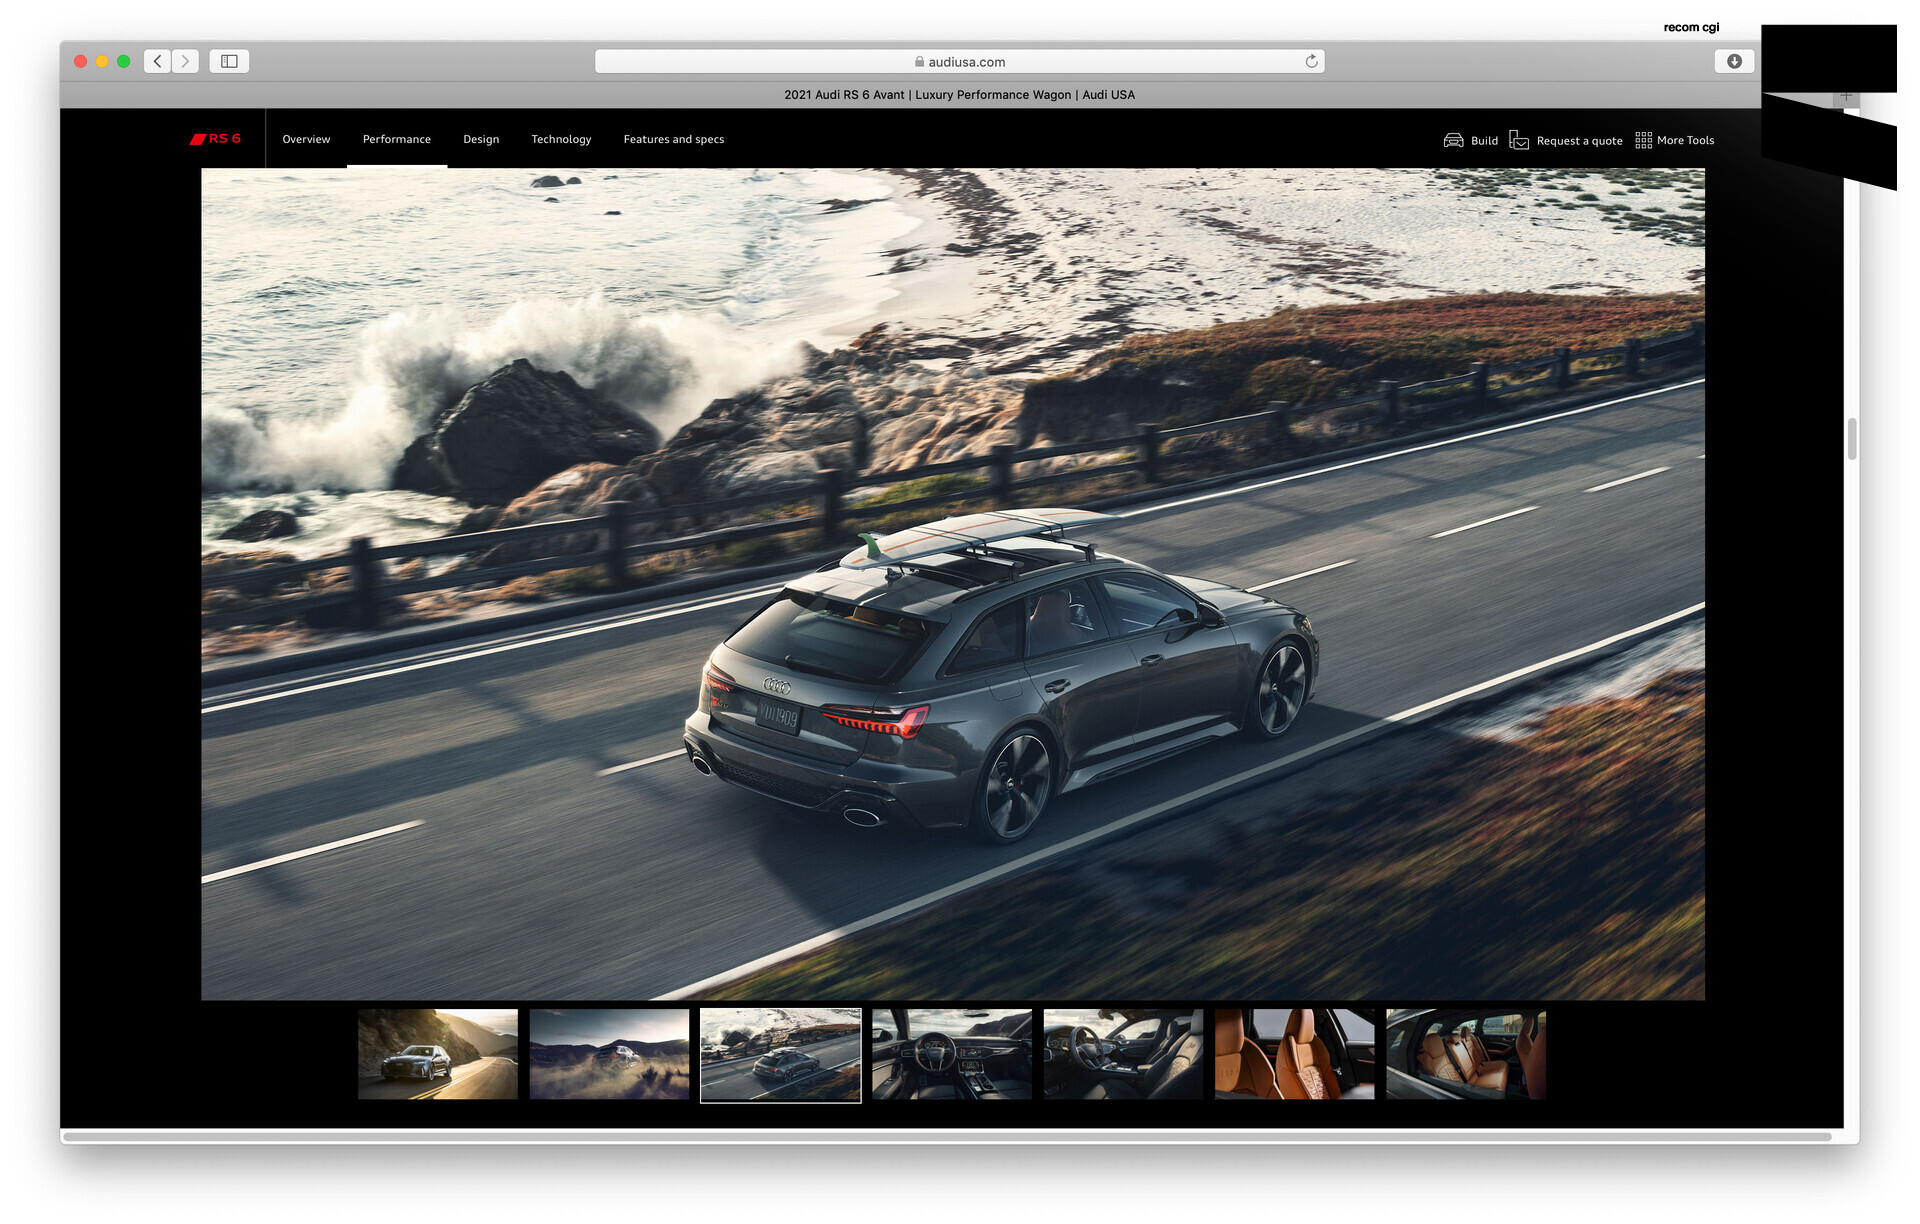
Task: Toggle the Safari sidebar icon
Action: tap(229, 61)
